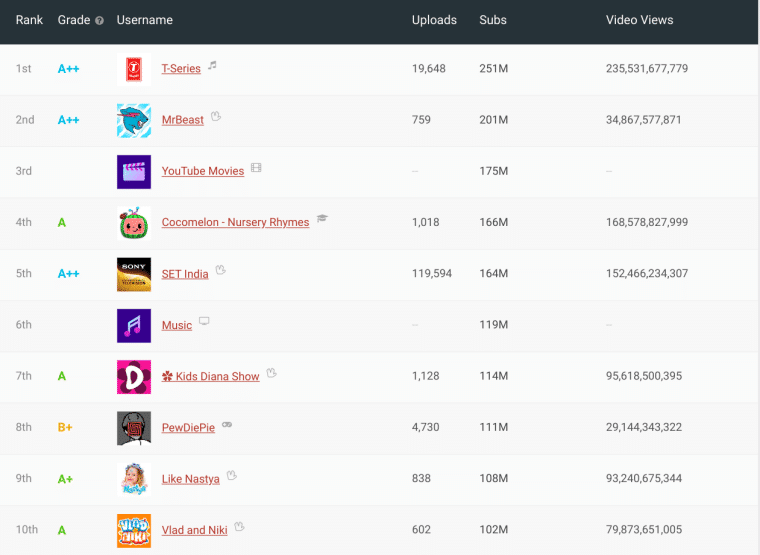
Task: Select Kids Diana Show views 95,618,500,395
Action: coord(644,376)
